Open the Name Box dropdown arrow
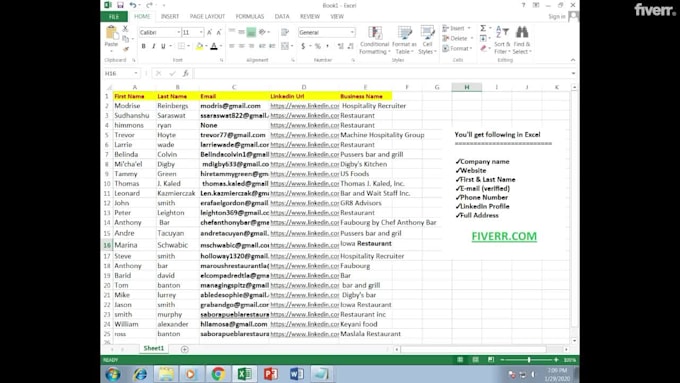This screenshot has width=680, height=383. click(x=136, y=73)
